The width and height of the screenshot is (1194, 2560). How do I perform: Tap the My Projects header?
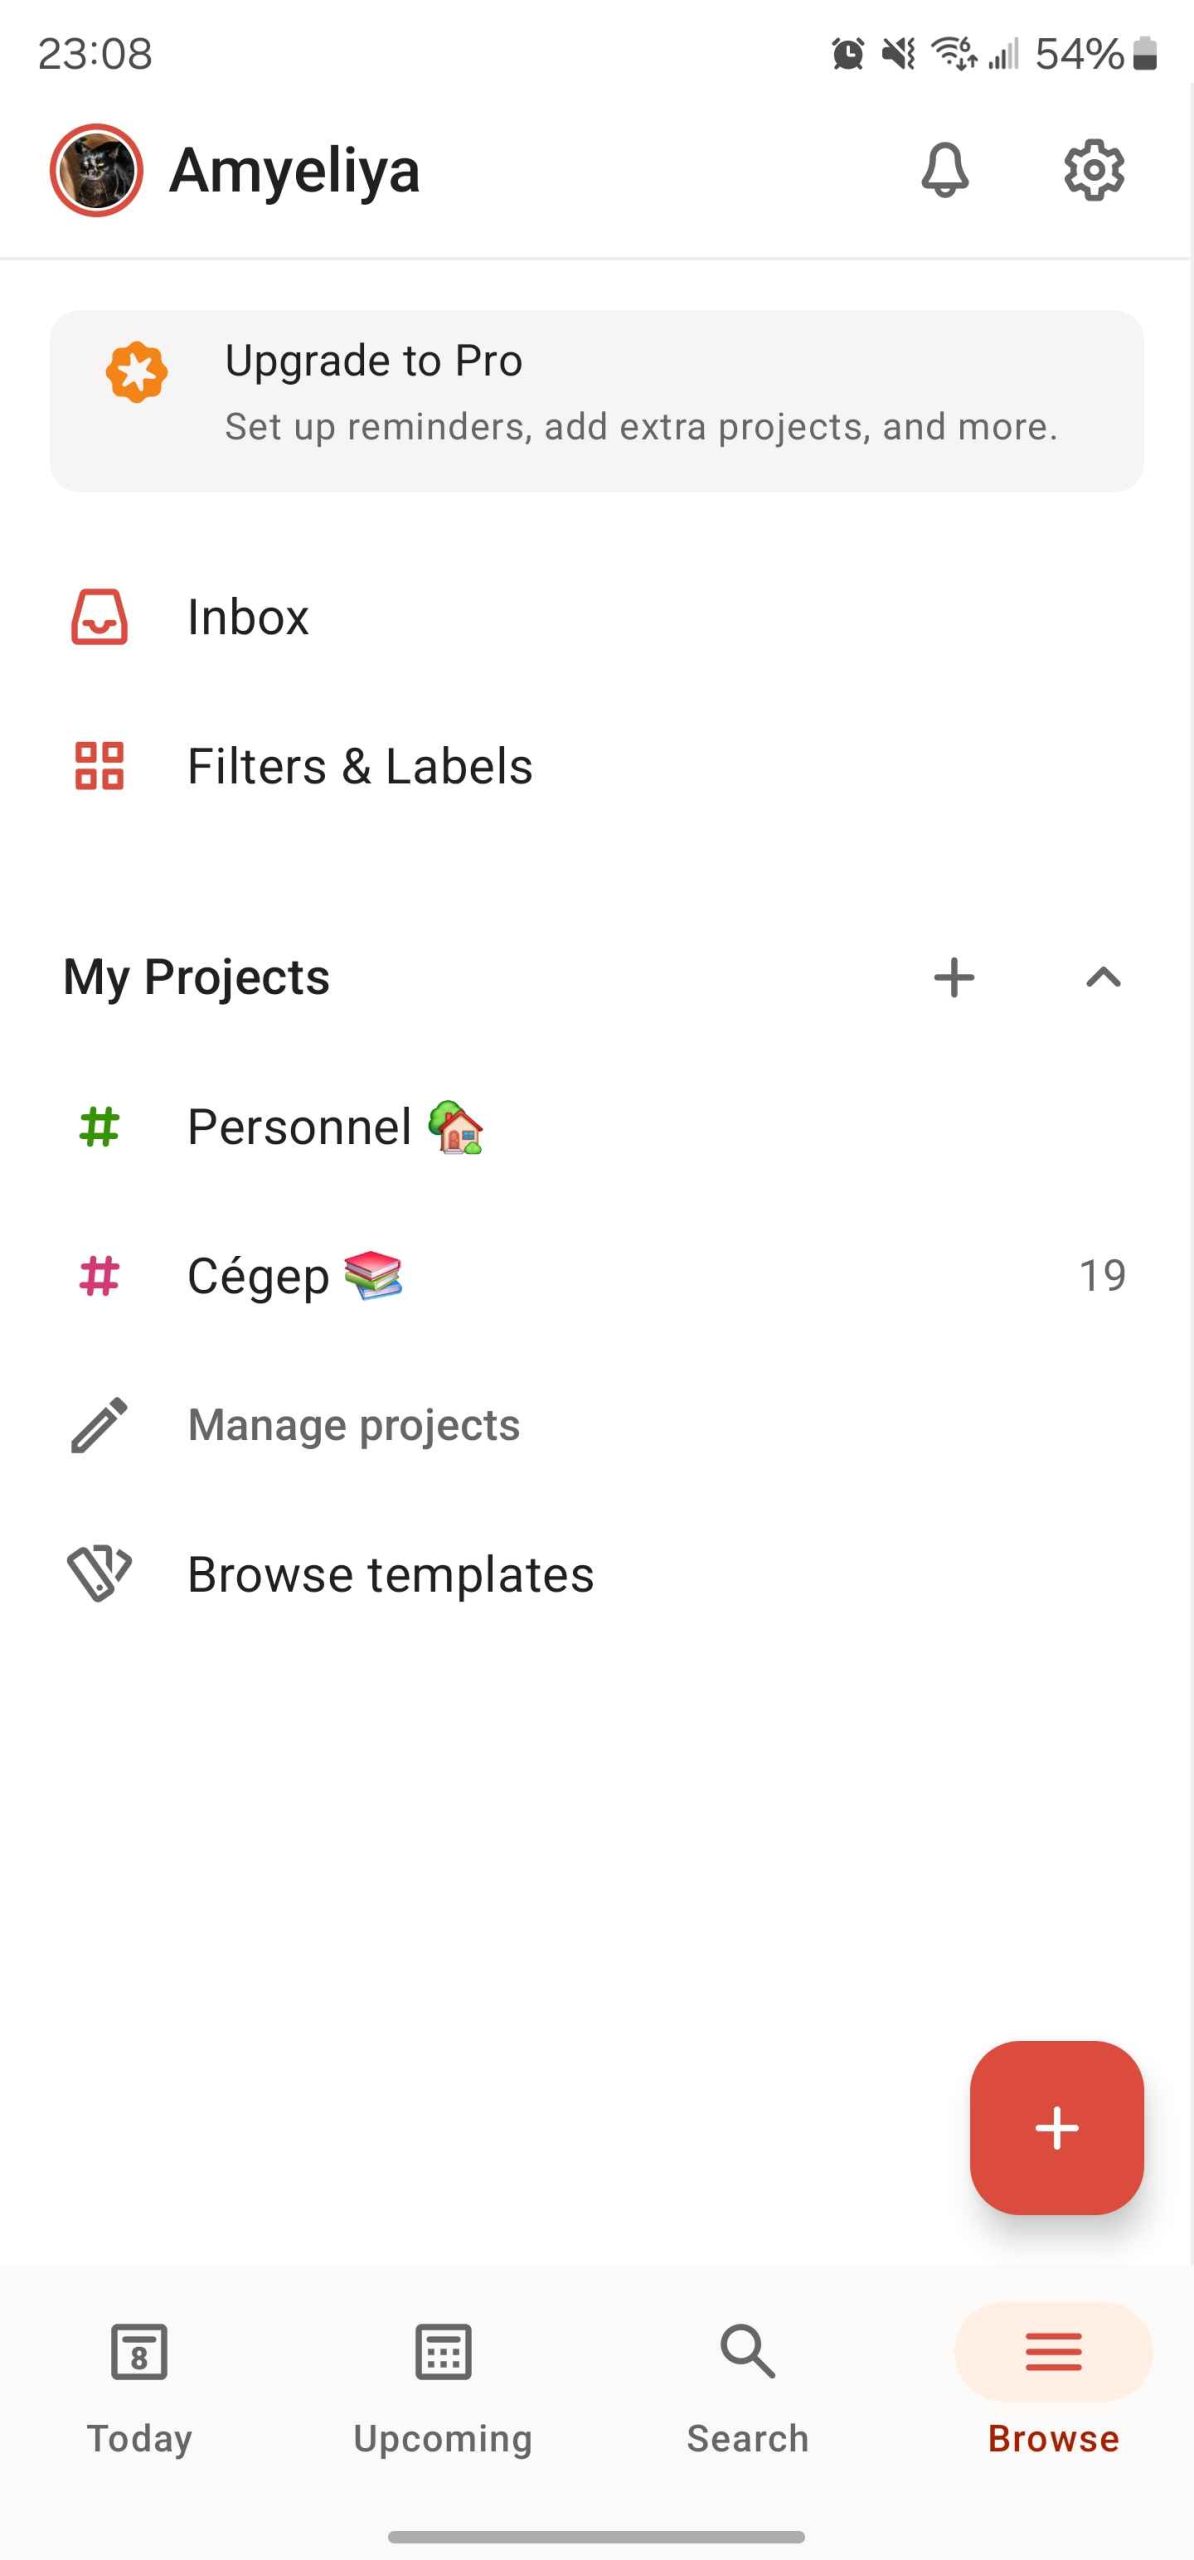click(x=197, y=977)
